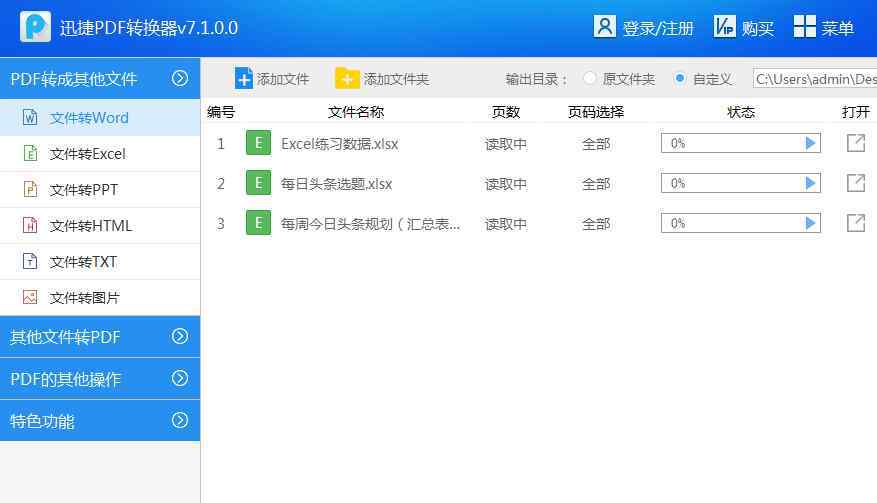This screenshot has height=503, width=877.
Task: Click the Word document icon in the sidebar
Action: tap(30, 117)
